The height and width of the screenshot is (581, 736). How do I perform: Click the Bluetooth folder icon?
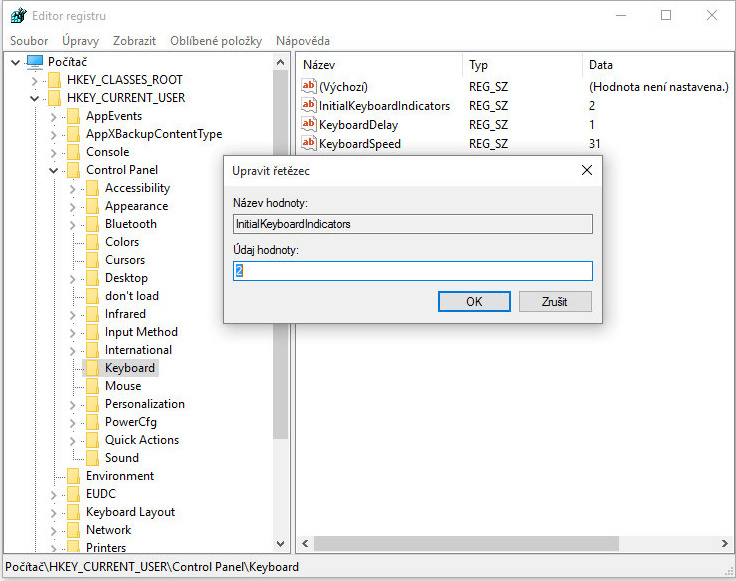(92, 224)
